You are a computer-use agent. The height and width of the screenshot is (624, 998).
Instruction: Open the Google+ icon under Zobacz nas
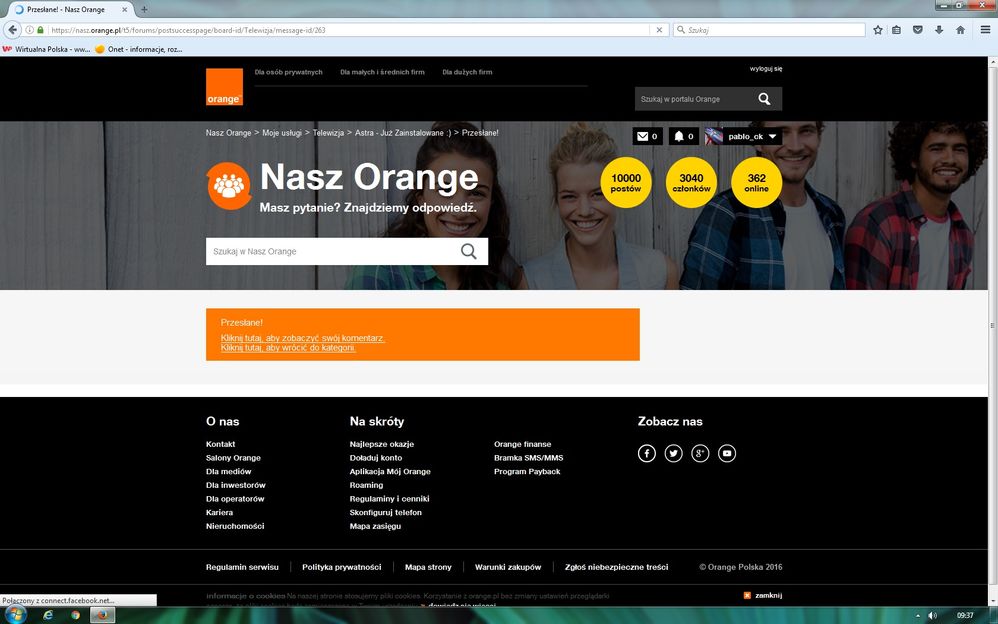point(700,453)
